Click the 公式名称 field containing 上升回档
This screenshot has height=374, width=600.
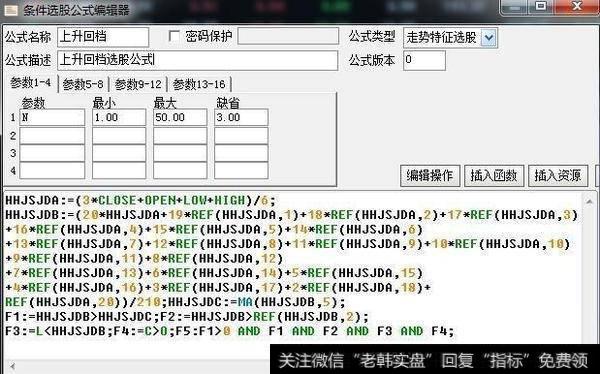click(x=103, y=37)
